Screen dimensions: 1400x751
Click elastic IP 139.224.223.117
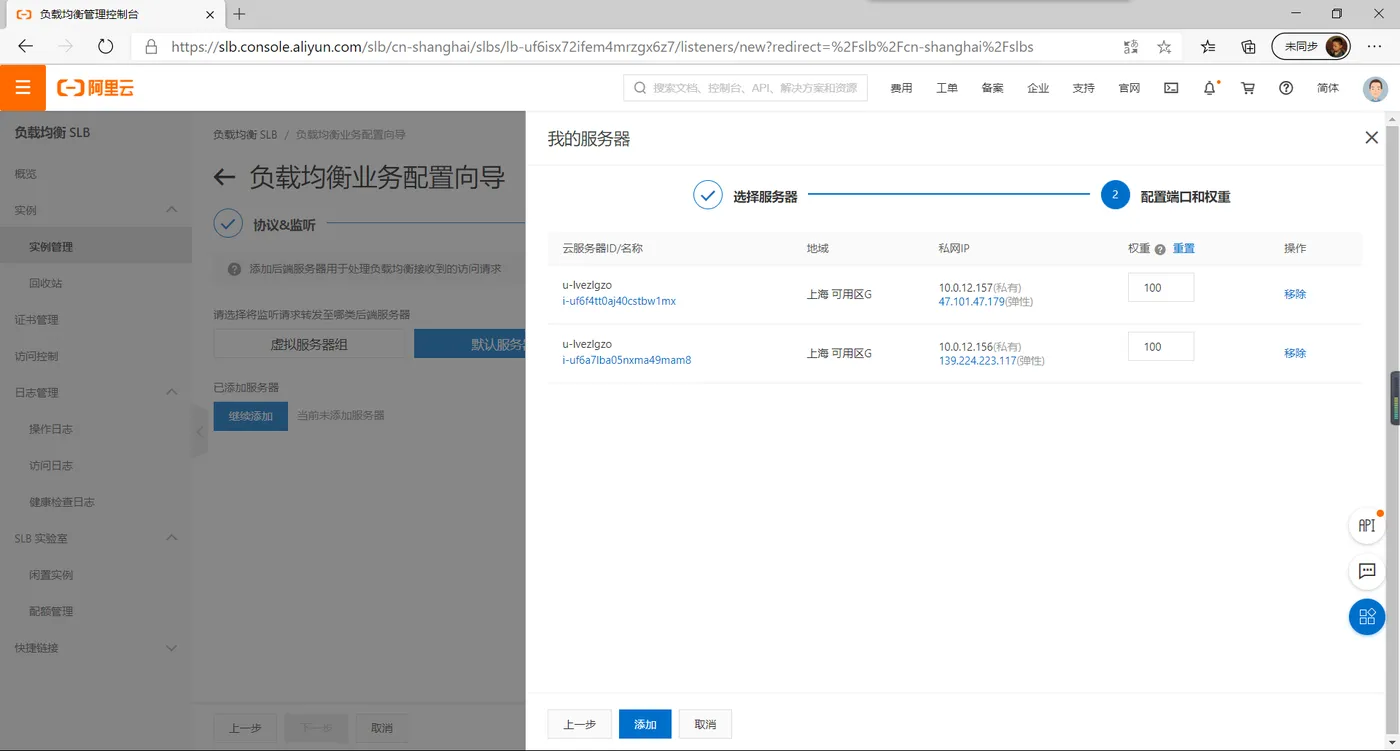(977, 360)
